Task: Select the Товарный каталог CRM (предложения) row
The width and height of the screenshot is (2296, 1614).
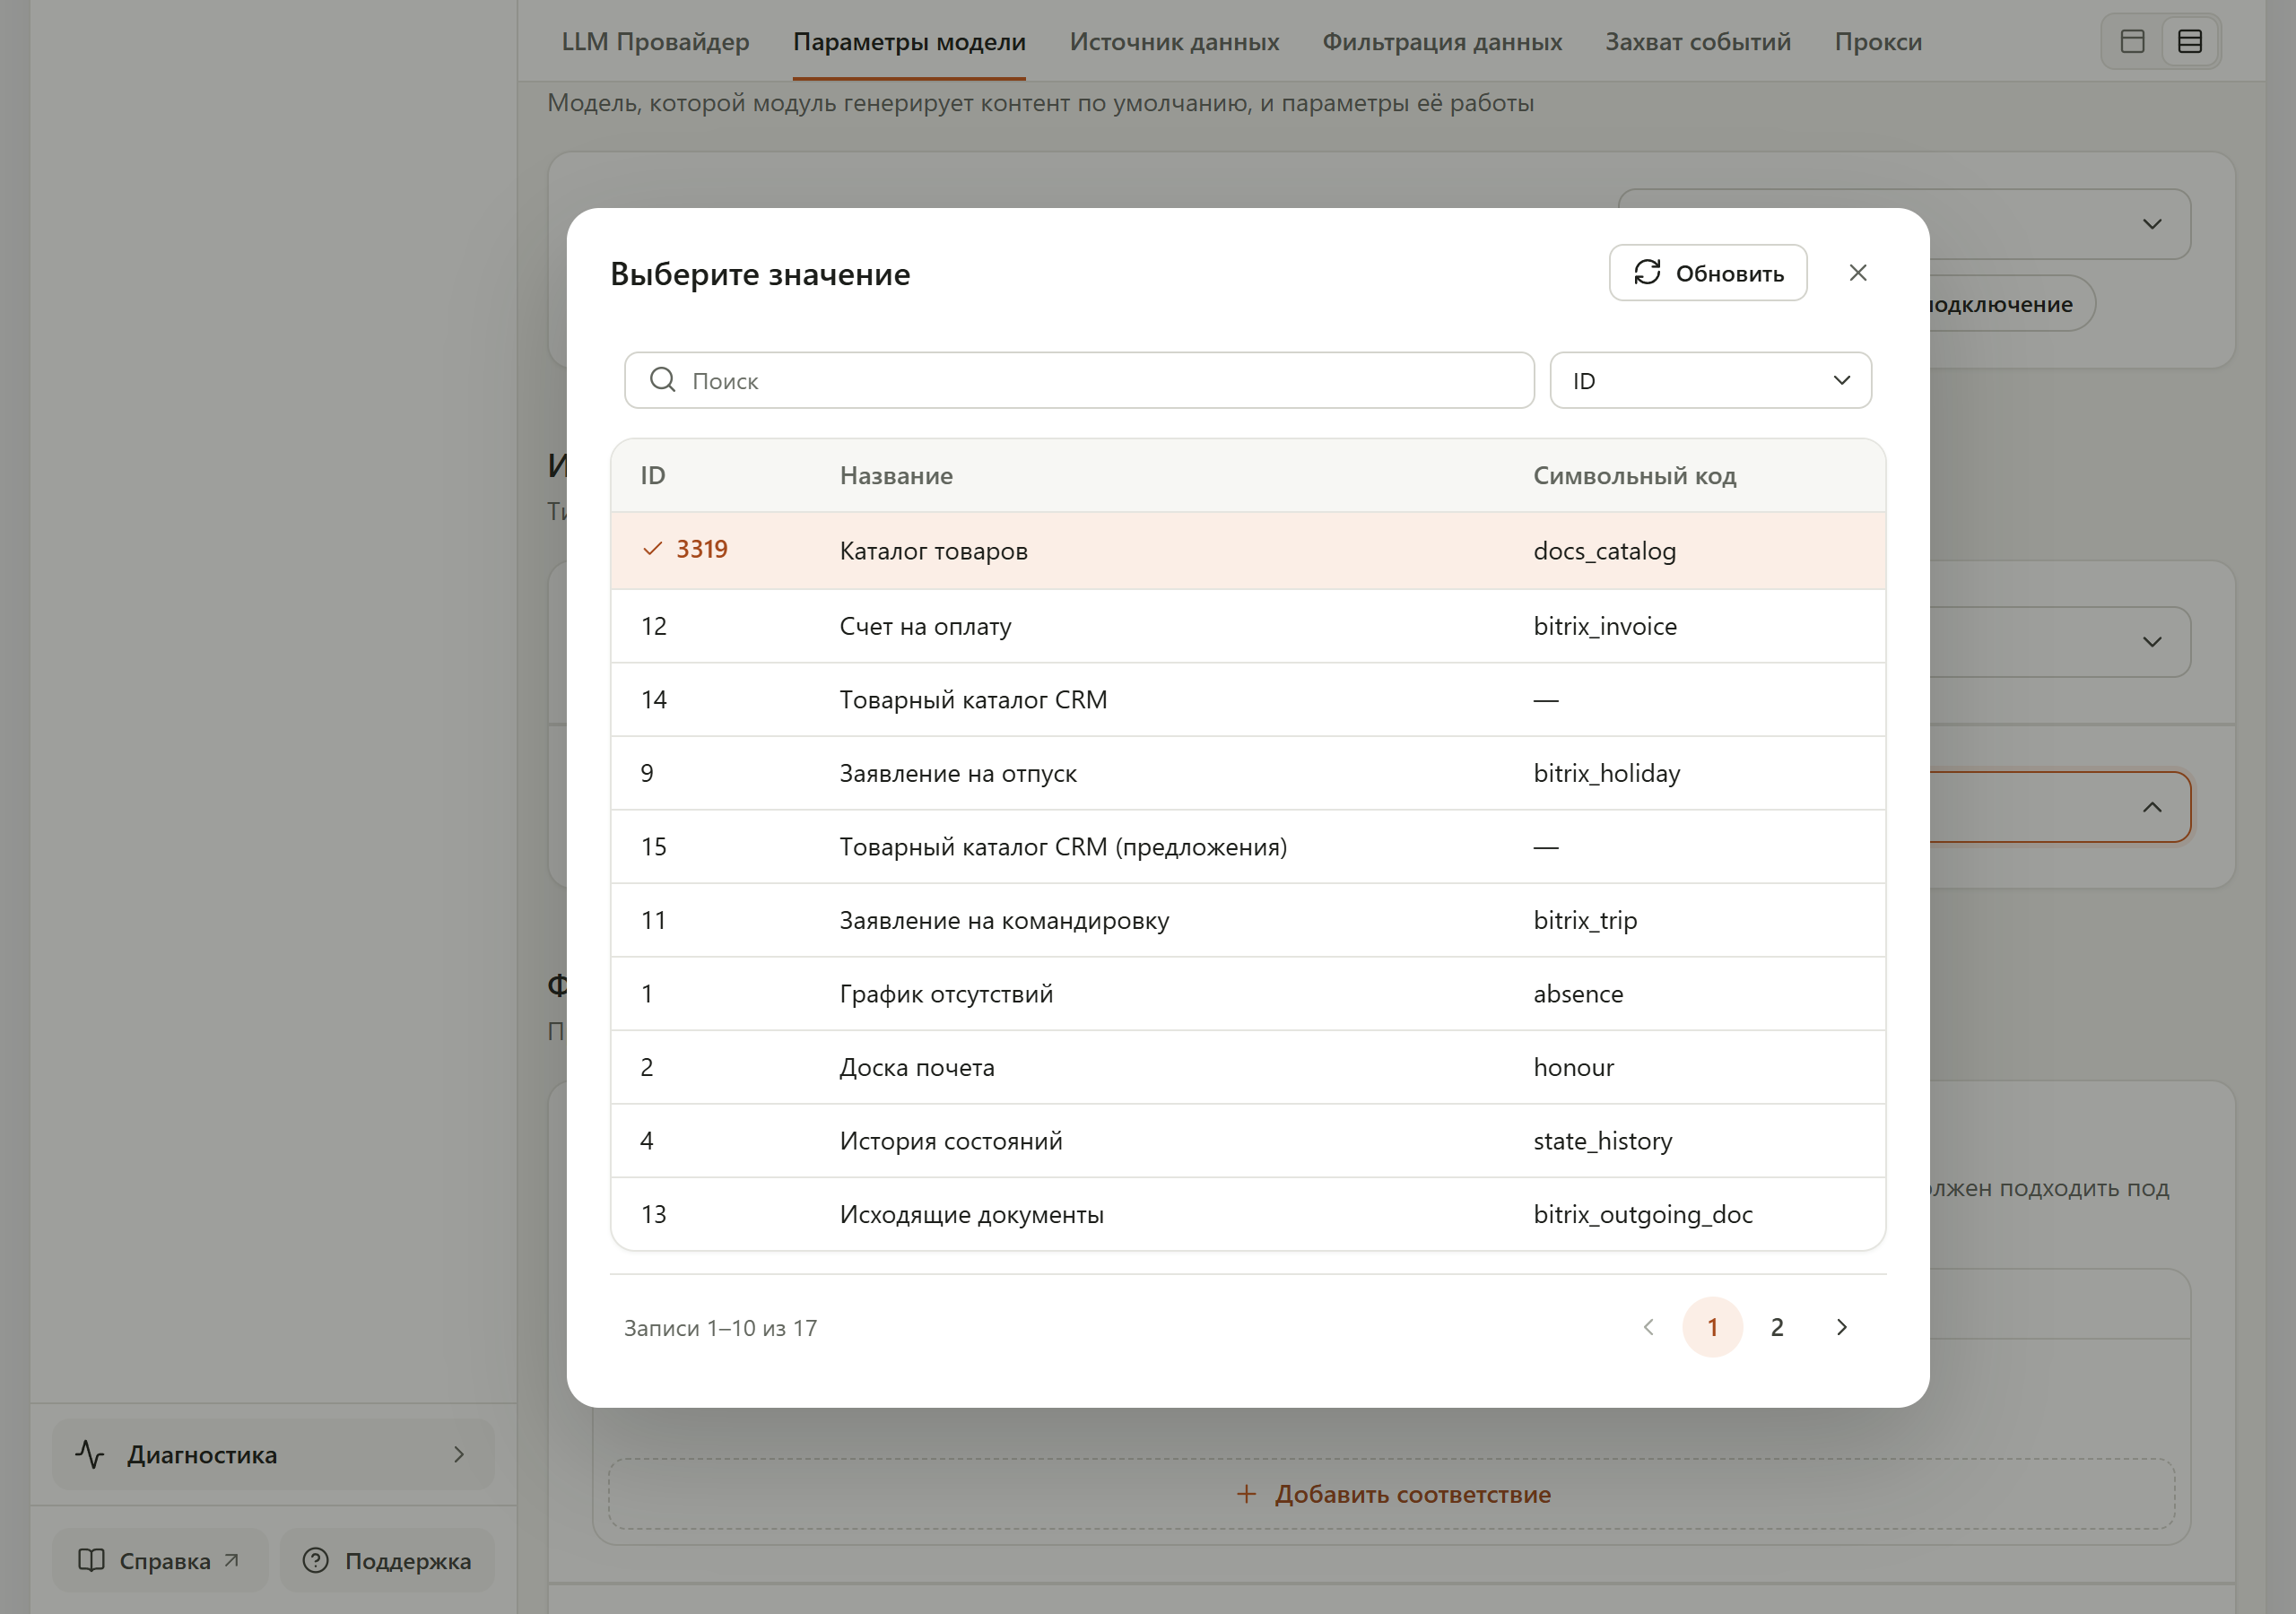Action: click(1248, 847)
